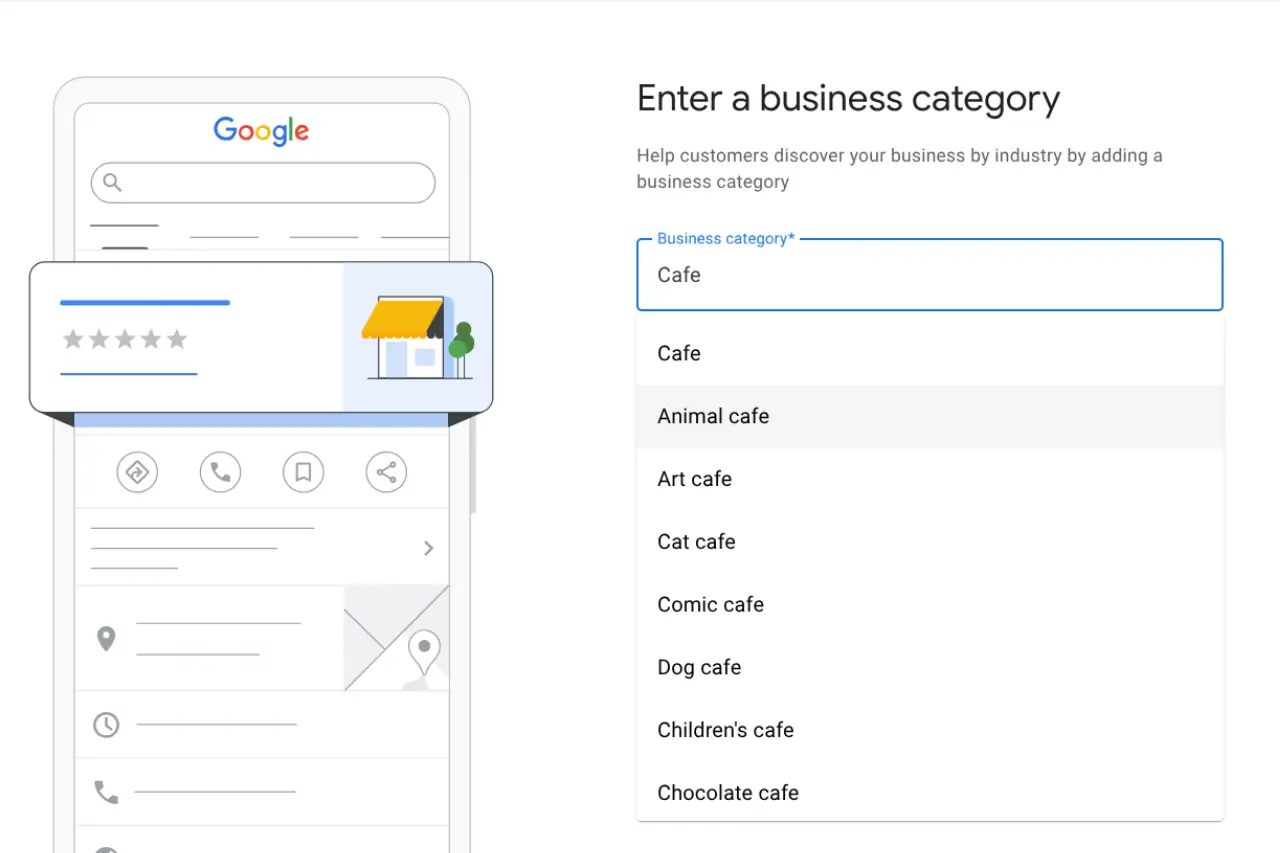Image resolution: width=1280 pixels, height=853 pixels.
Task: Pick 'Art cafe' from the list
Action: tap(694, 480)
